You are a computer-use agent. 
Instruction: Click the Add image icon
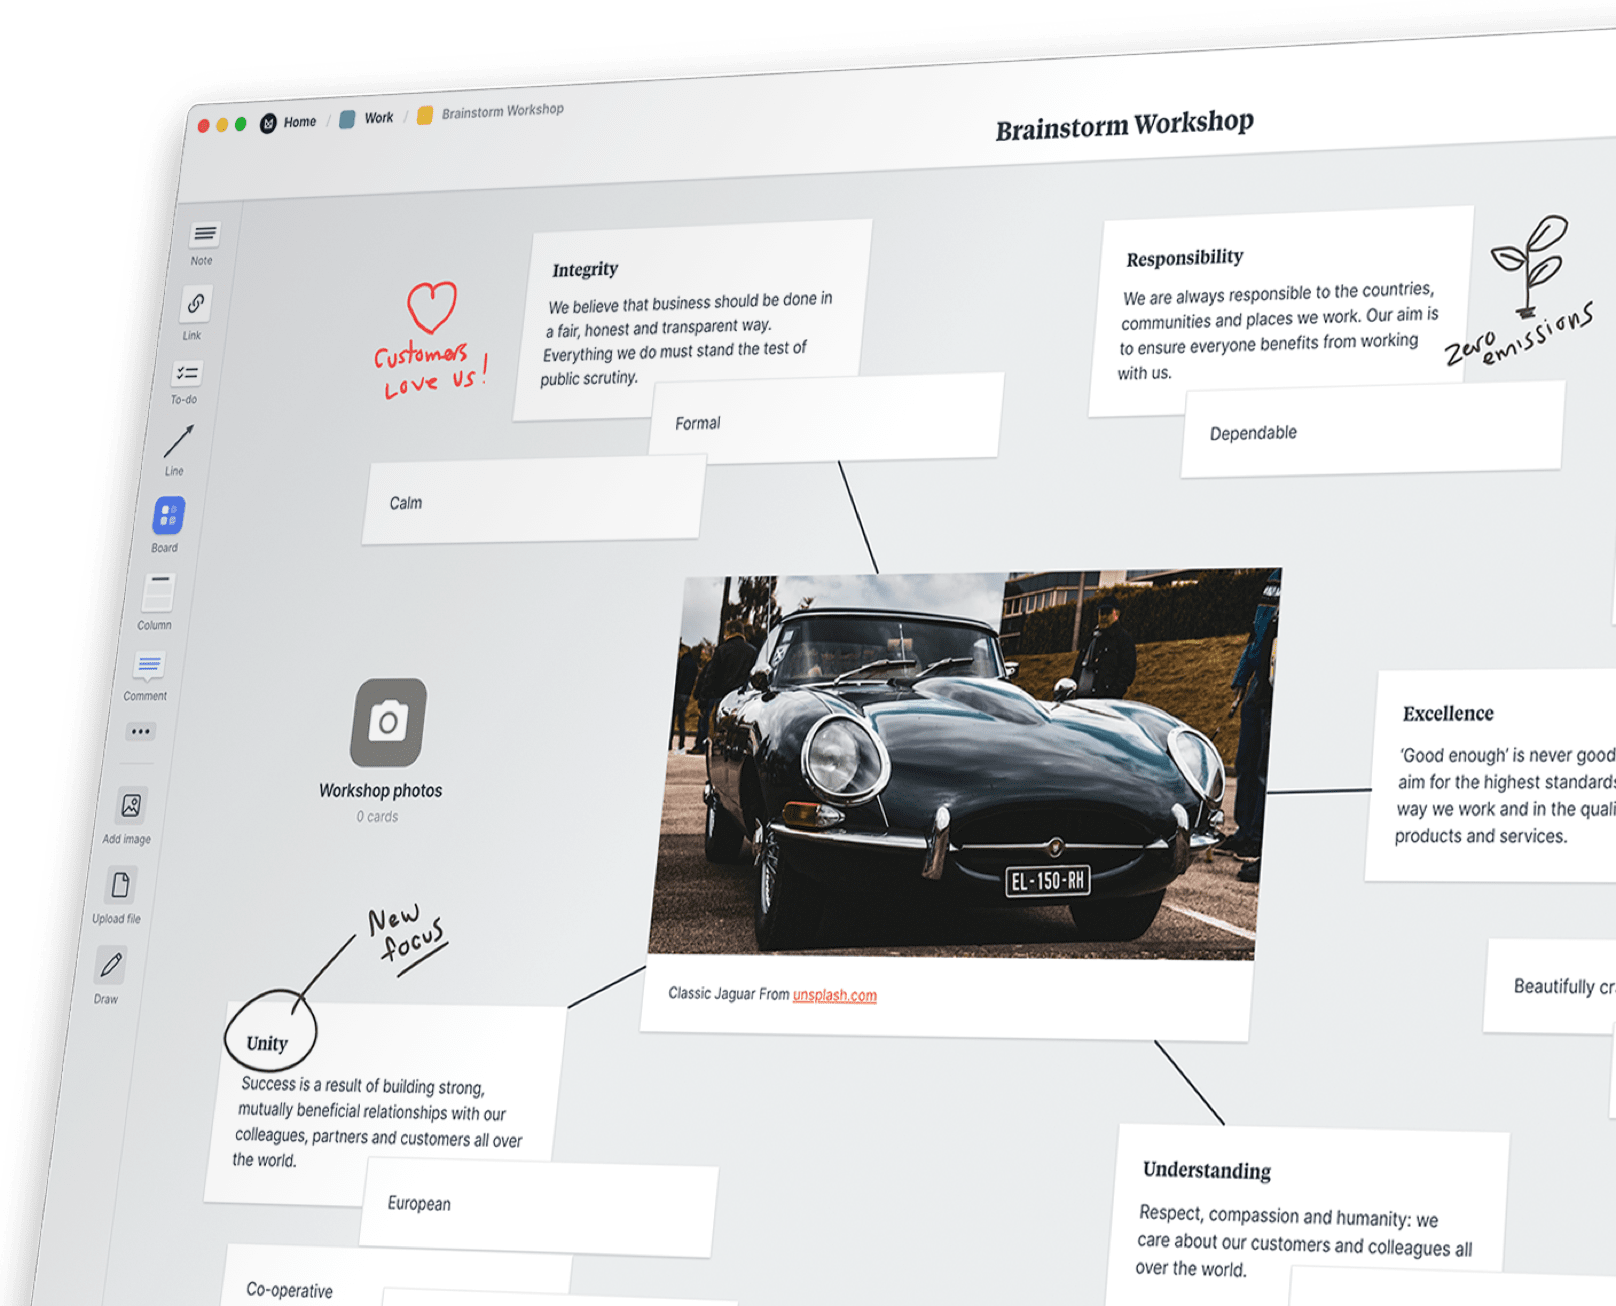131,806
